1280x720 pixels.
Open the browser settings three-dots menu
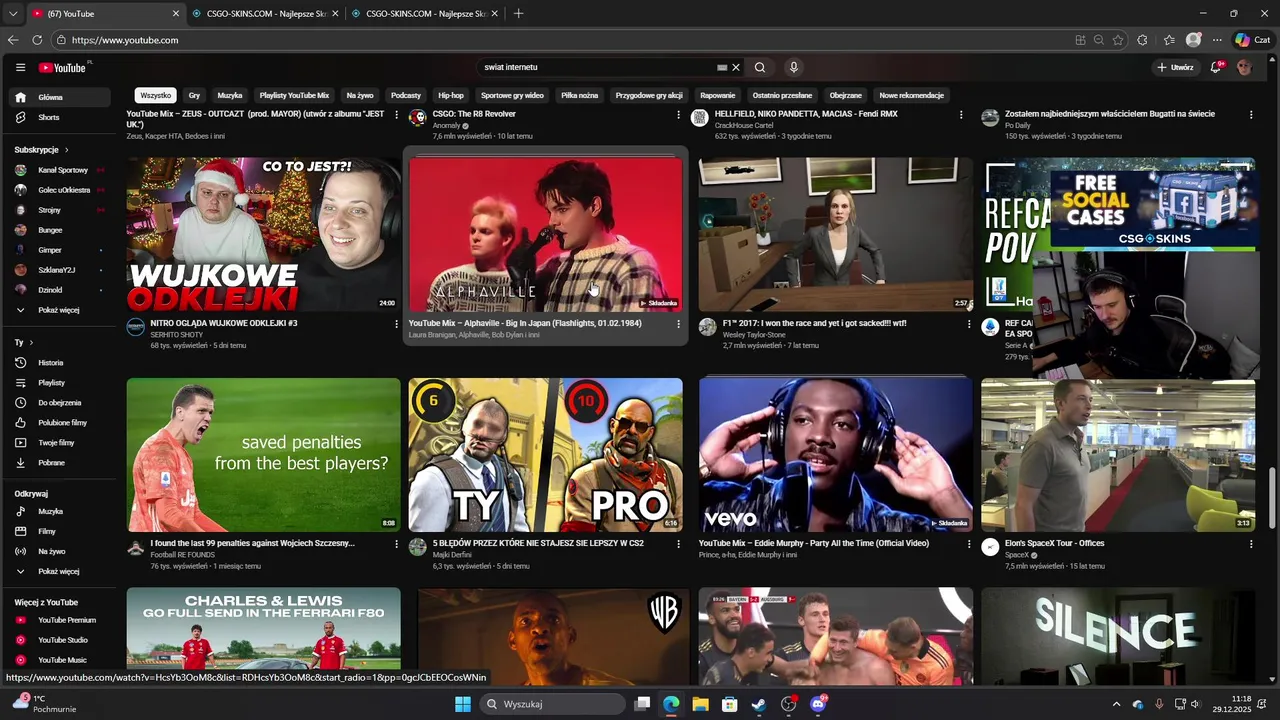1217,40
